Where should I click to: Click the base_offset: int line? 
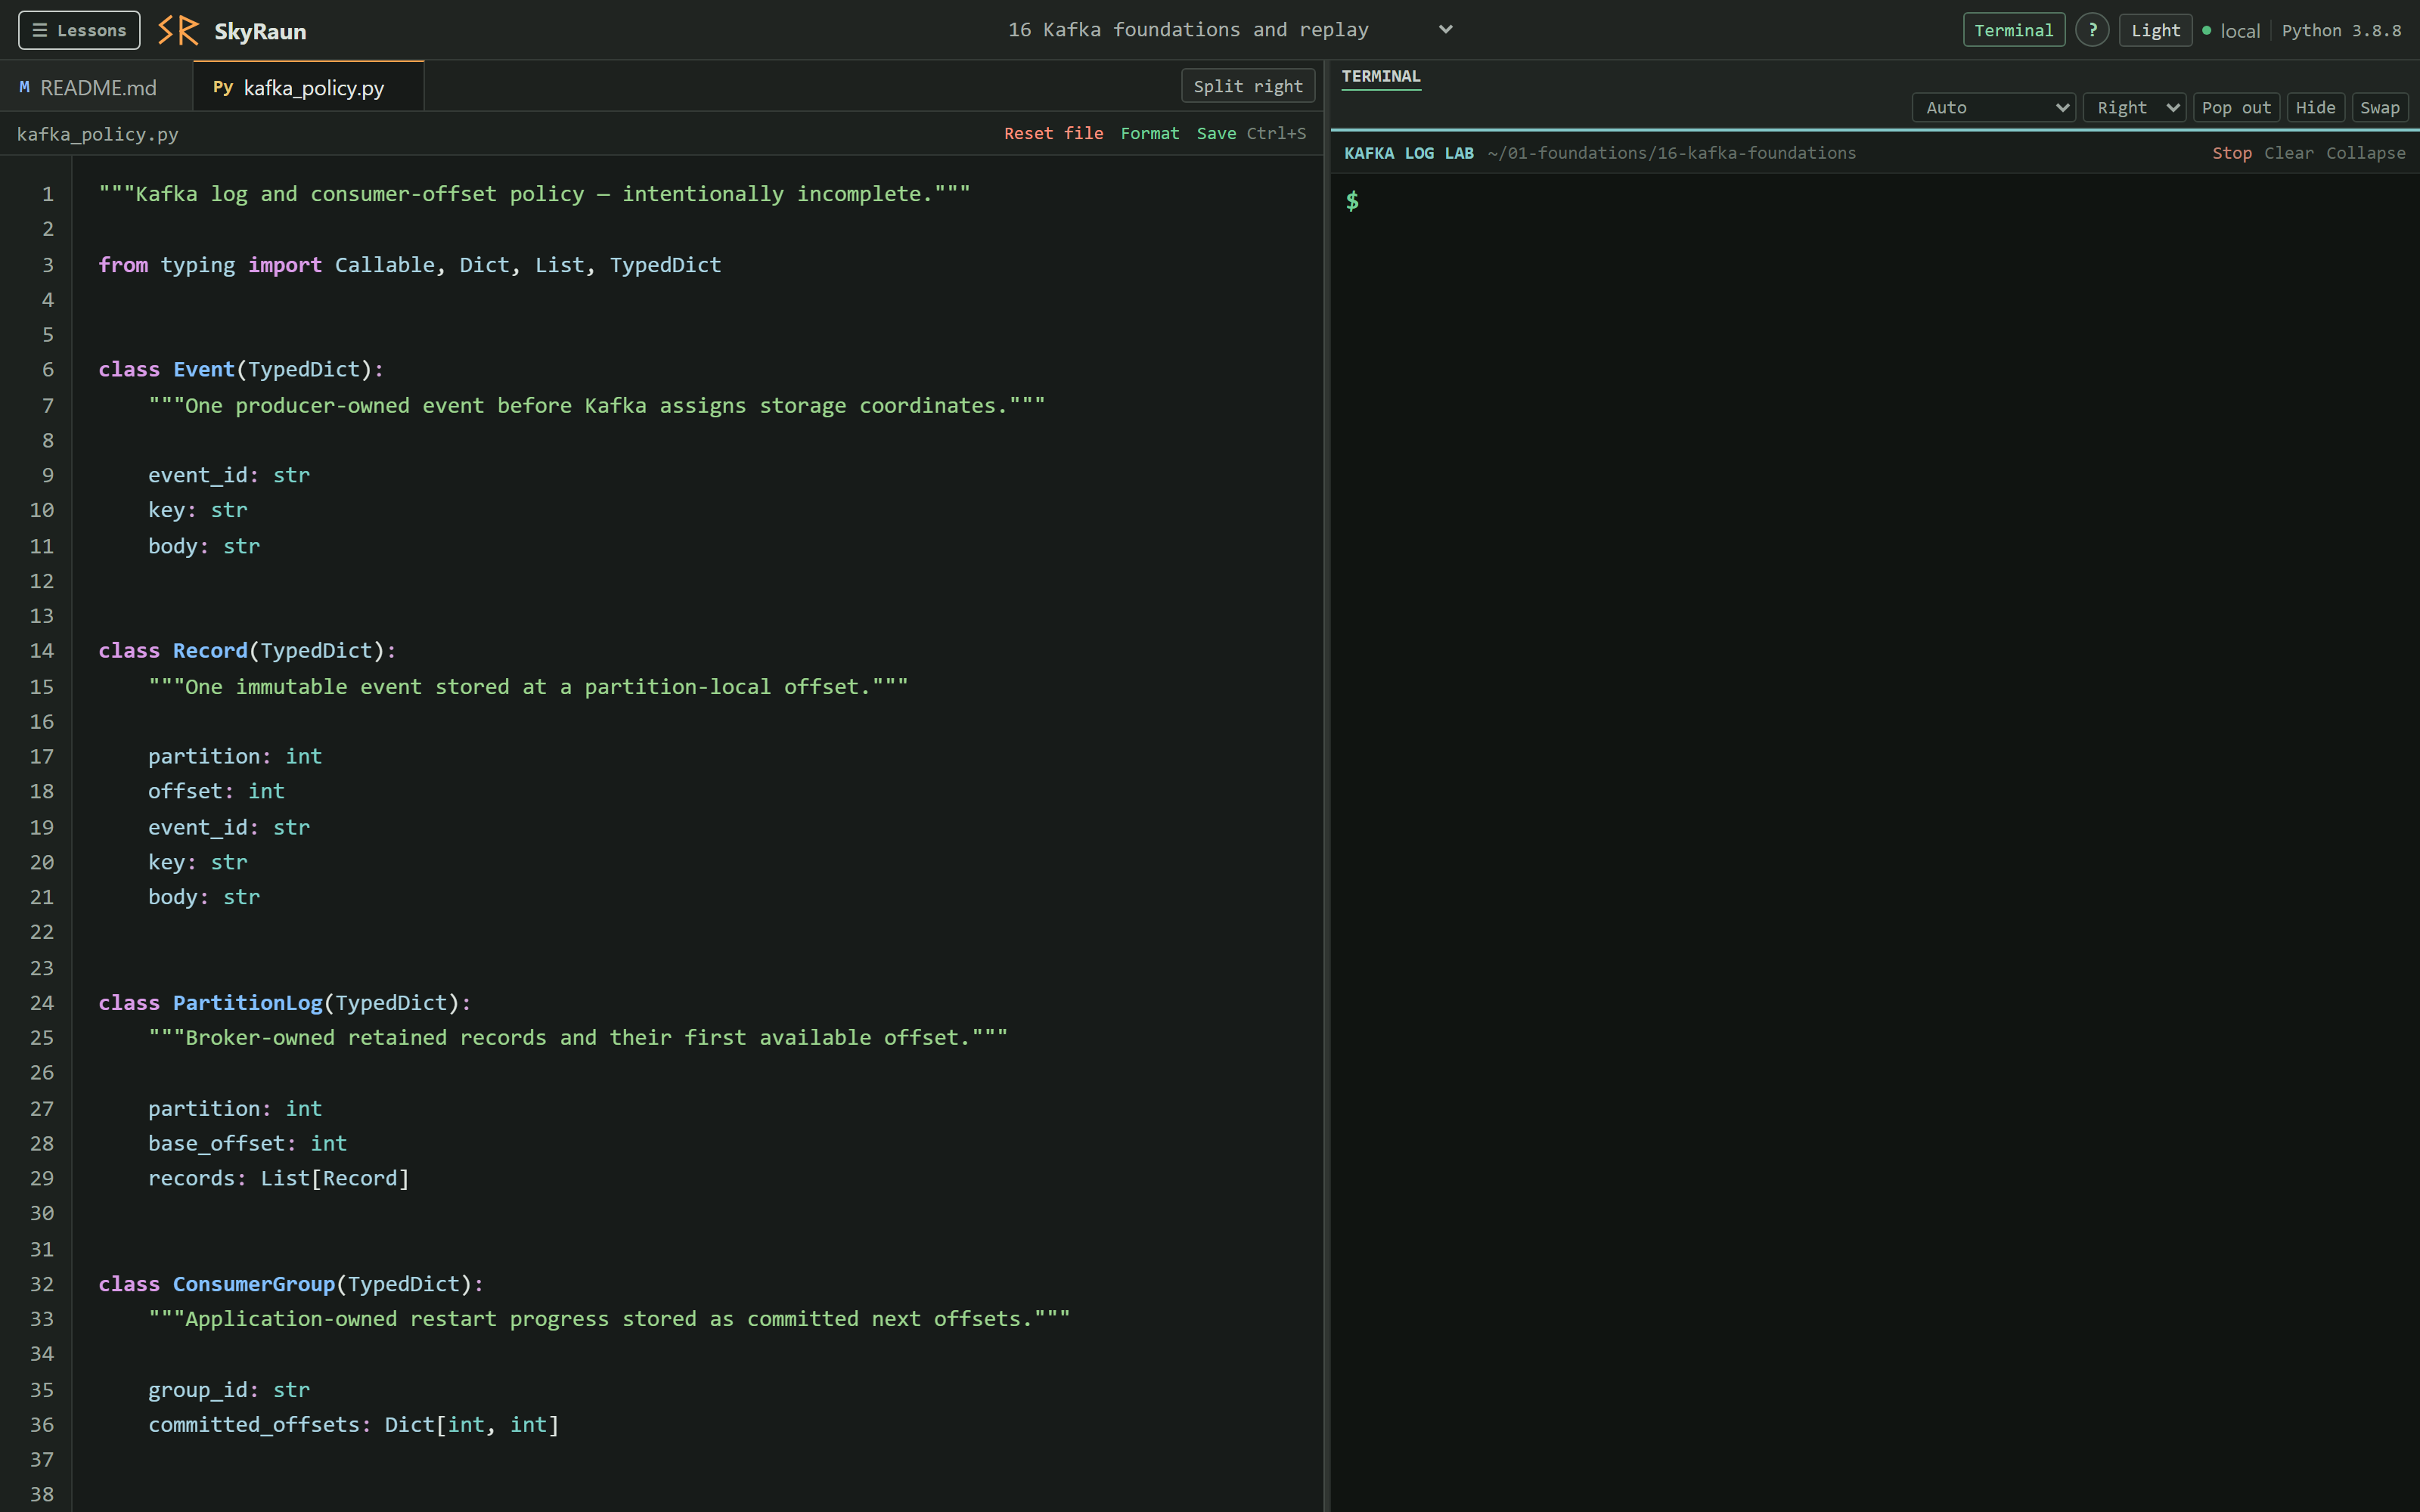pos(247,1143)
